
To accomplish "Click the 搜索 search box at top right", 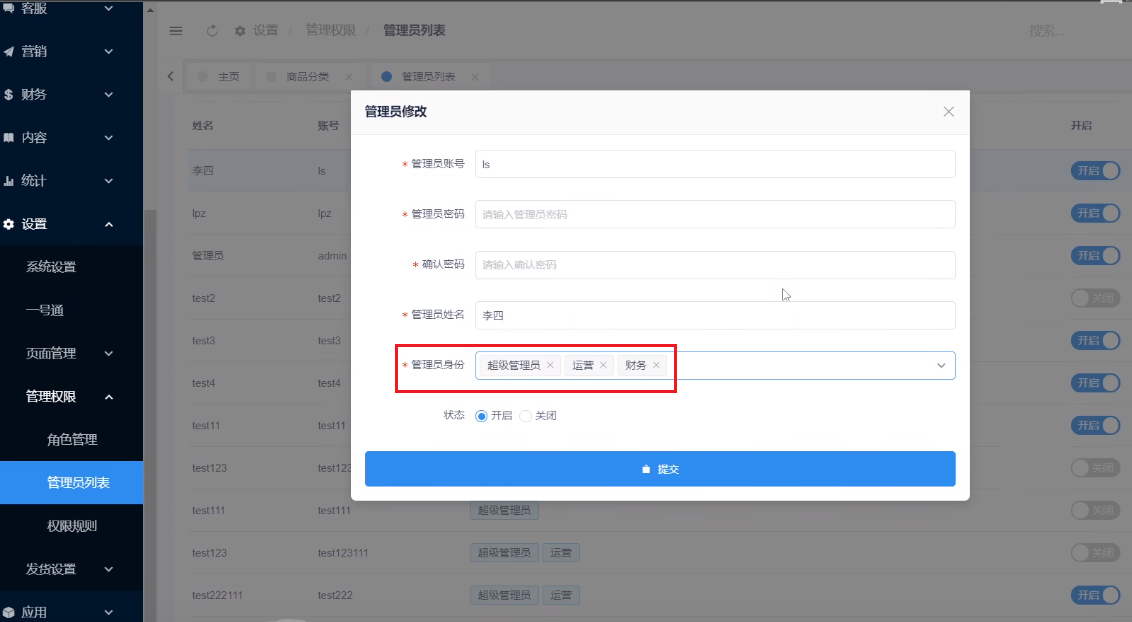I will point(1046,31).
